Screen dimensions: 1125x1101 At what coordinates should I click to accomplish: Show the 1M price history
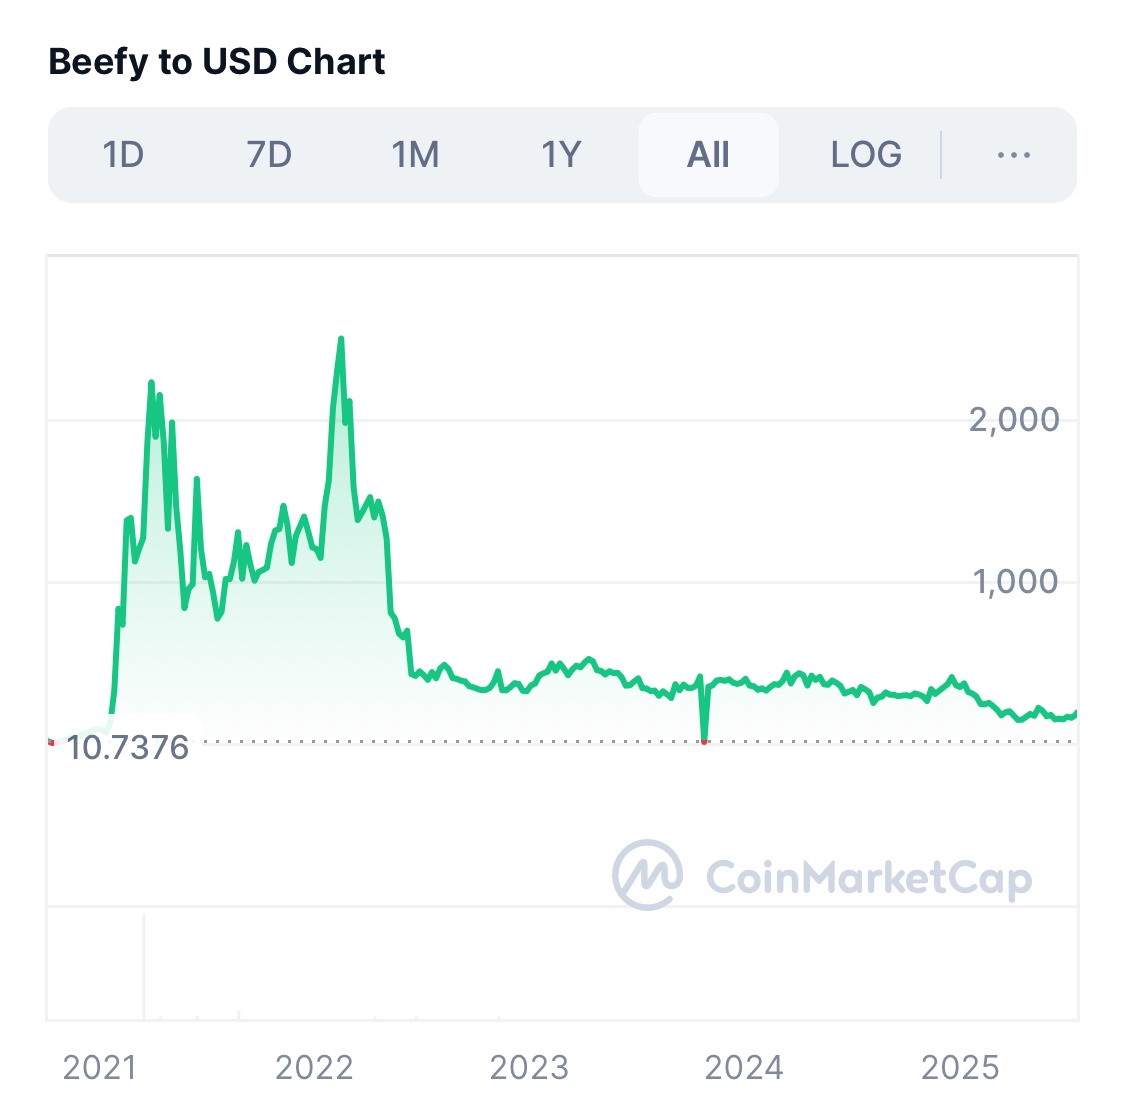[x=415, y=155]
